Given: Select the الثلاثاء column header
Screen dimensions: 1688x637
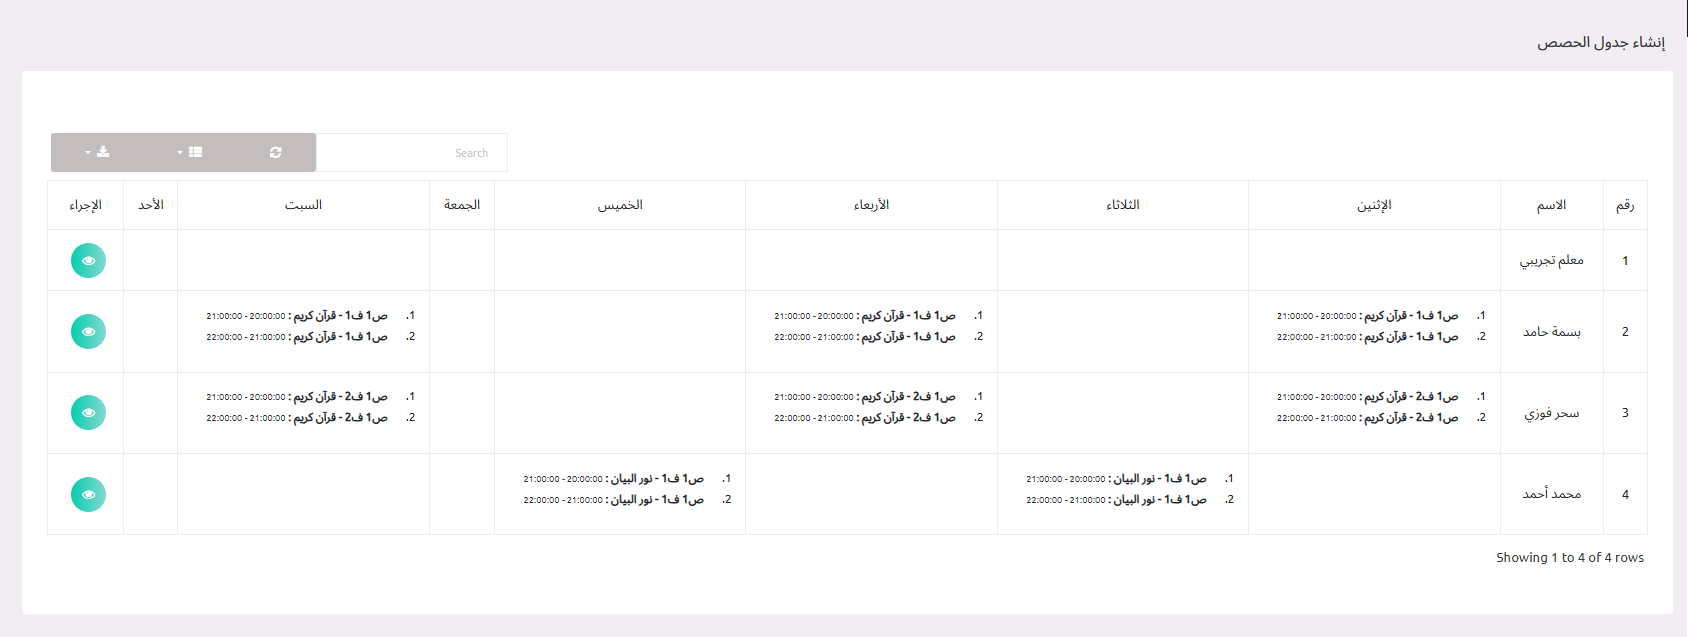Looking at the screenshot, I should click(1122, 205).
